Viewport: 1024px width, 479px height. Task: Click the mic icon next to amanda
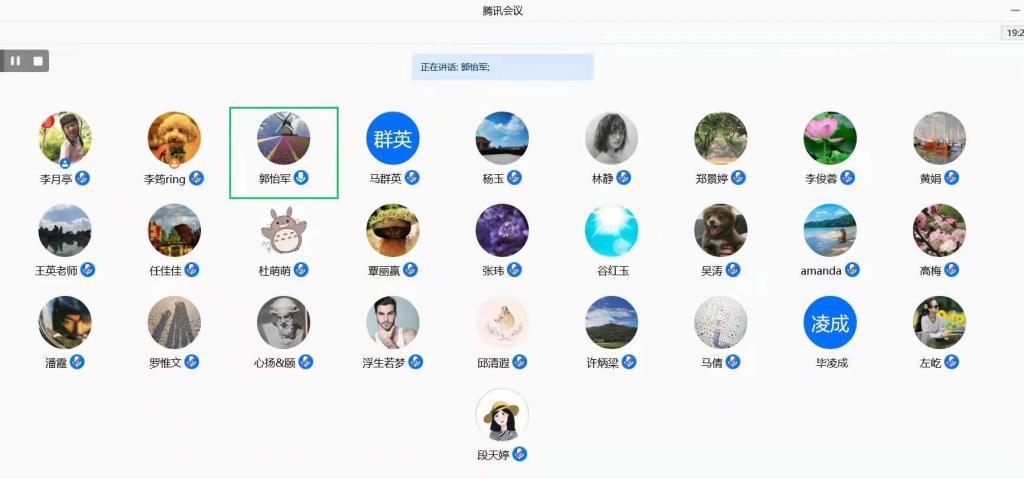(852, 270)
